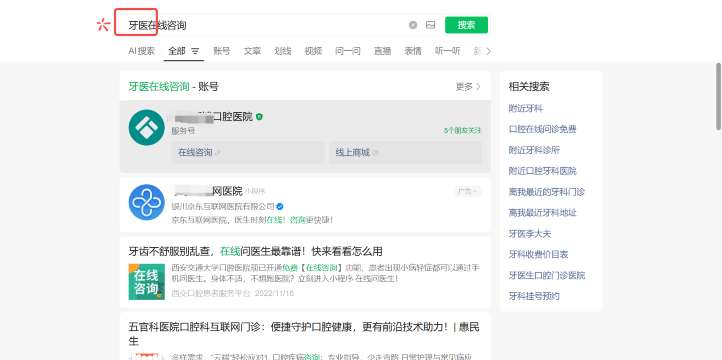The height and width of the screenshot is (360, 722).
Task: Click the vertical page scrollbar thumb
Action: 718,96
